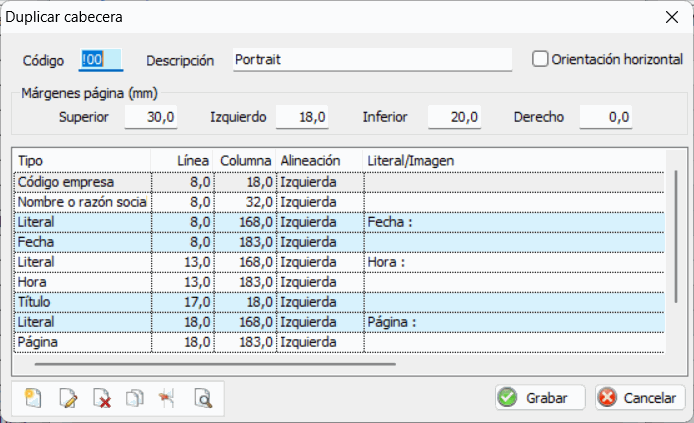Click the 32,0 Columna cell

[245, 202]
